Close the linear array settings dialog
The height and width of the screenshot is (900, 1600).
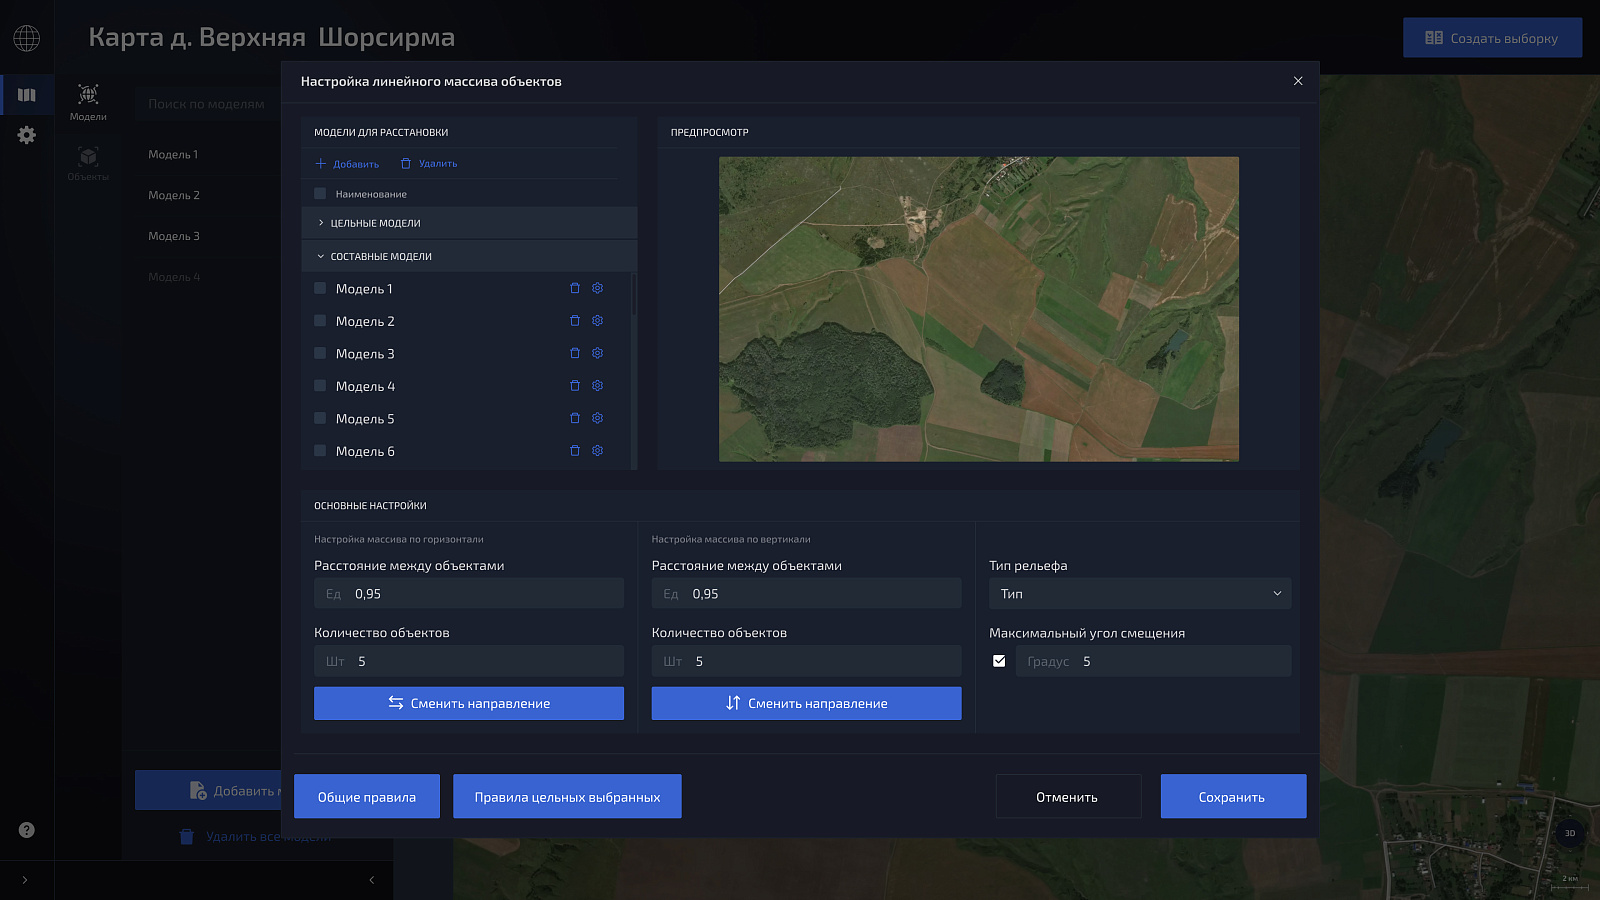point(1298,81)
